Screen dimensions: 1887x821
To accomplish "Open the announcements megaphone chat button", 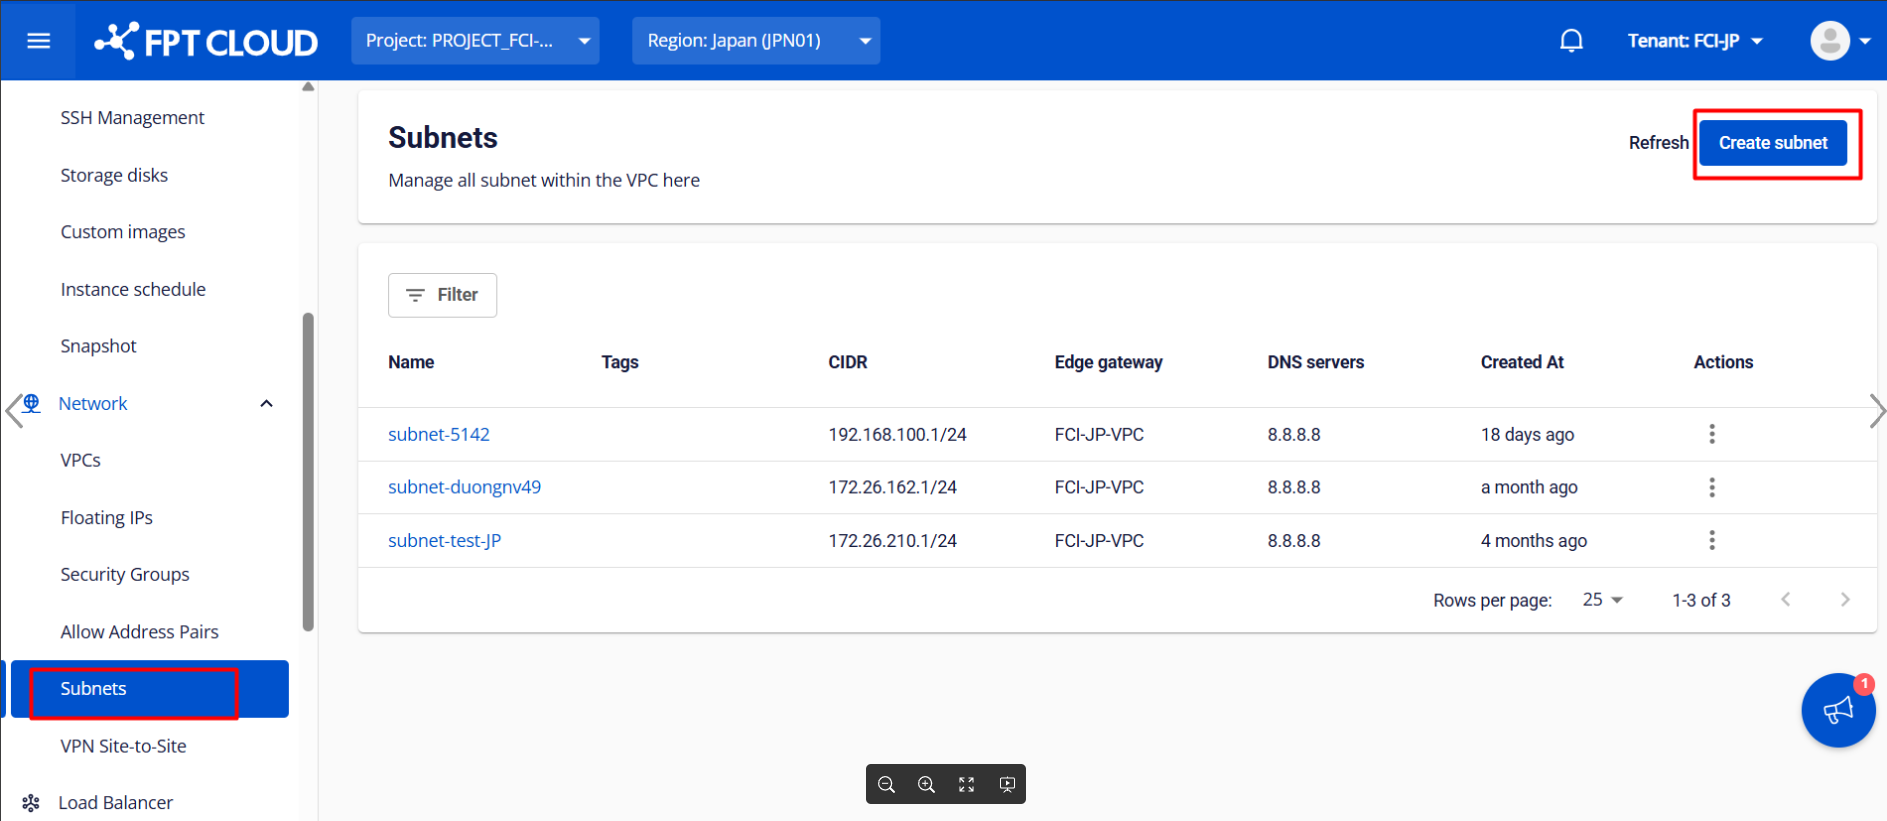I will (x=1837, y=710).
